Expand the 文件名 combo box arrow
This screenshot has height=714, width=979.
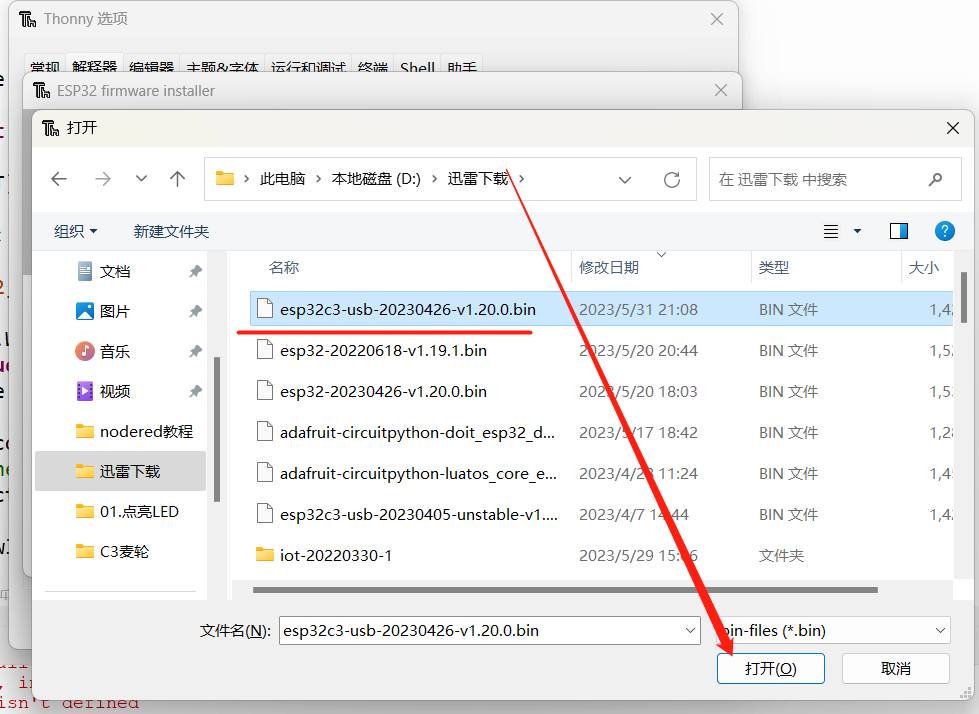690,630
